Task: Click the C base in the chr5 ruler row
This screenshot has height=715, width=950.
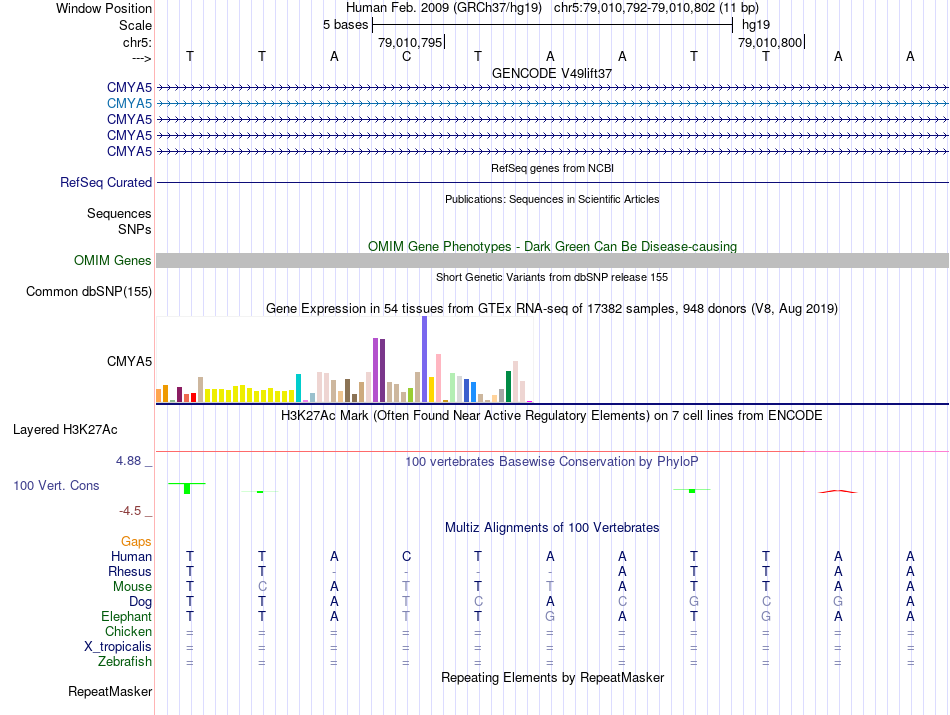Action: click(x=406, y=57)
